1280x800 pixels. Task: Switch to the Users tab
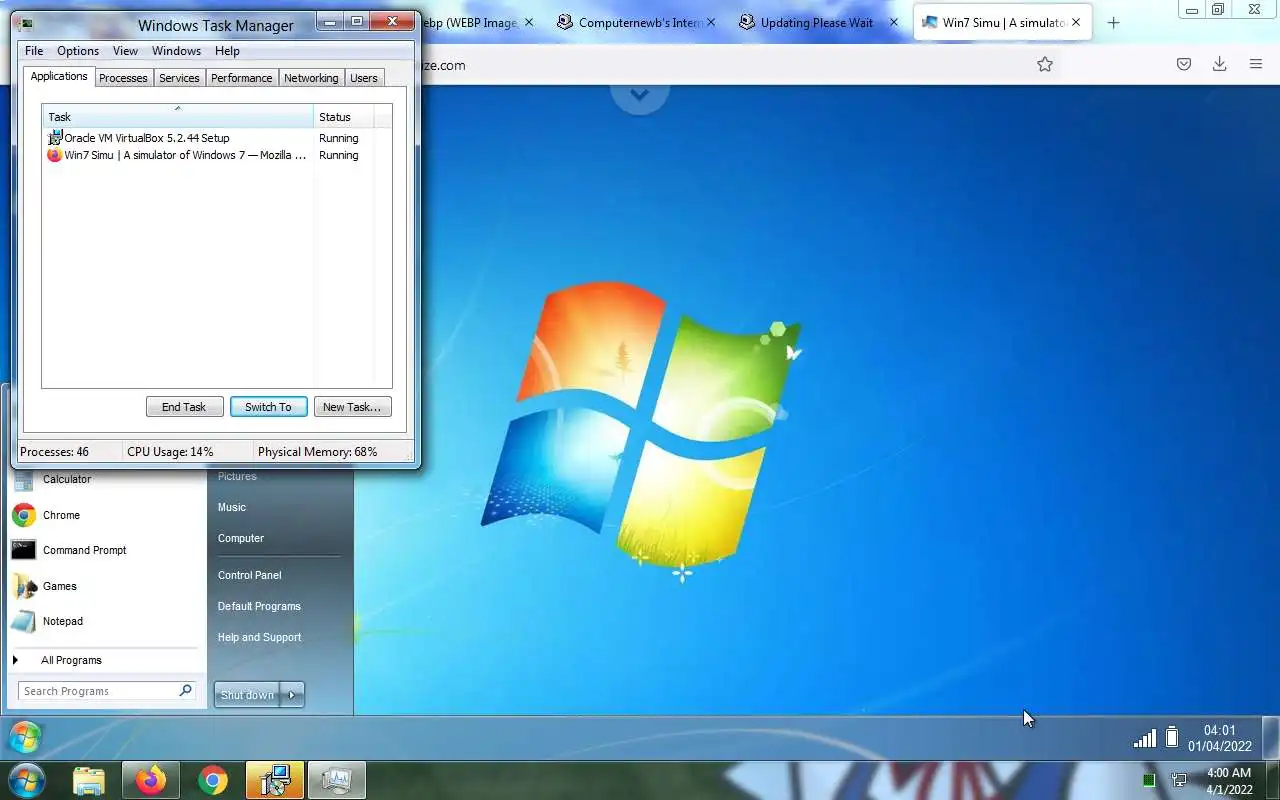pyautogui.click(x=364, y=78)
